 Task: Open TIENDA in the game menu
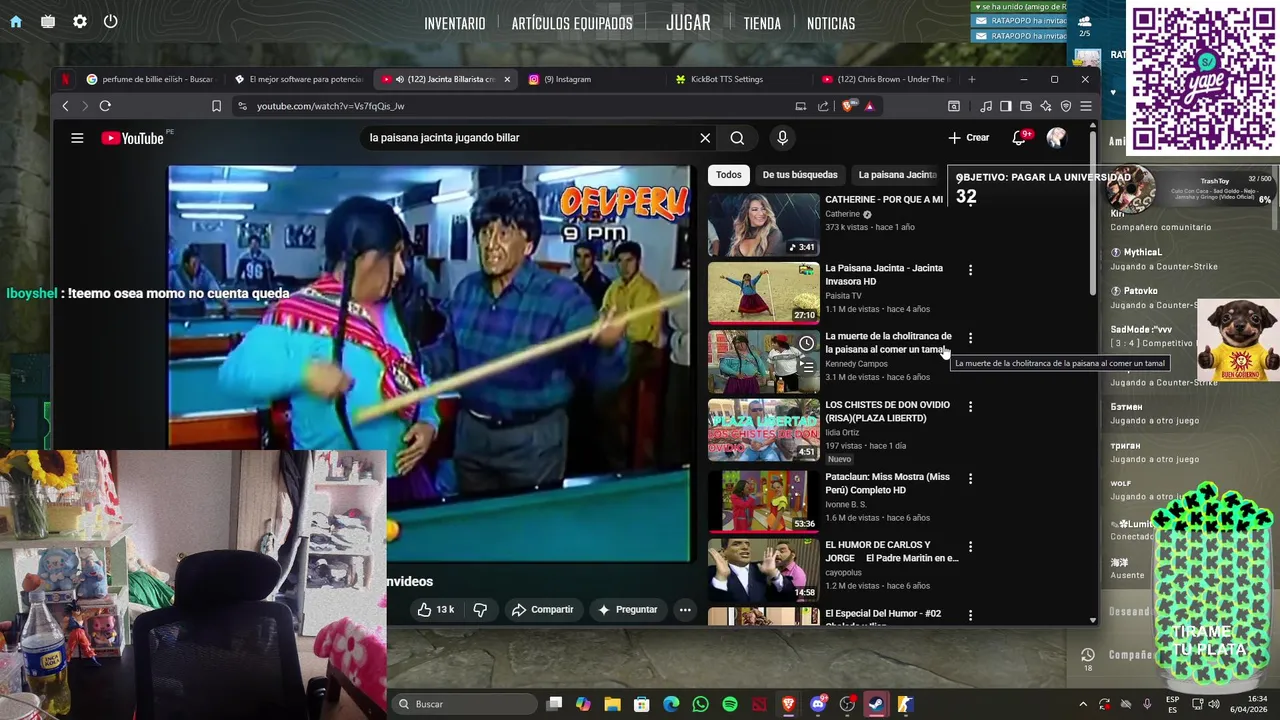762,23
